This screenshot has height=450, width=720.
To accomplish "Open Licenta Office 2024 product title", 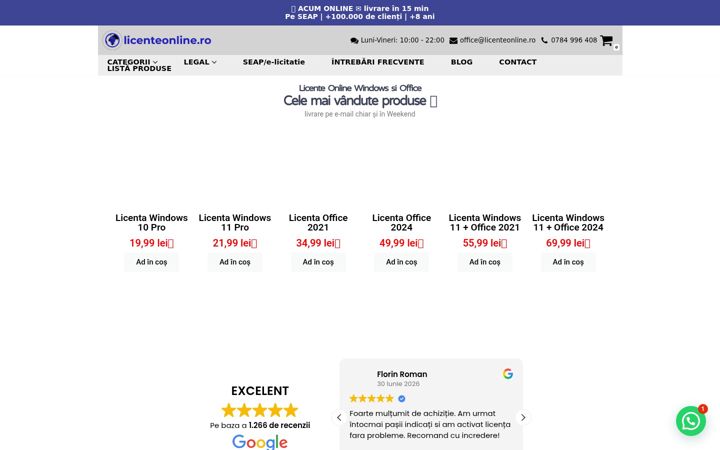I will [401, 222].
